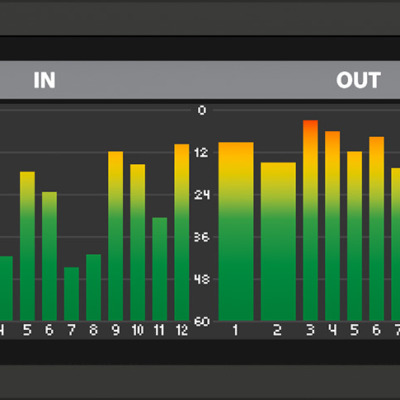Click output channel number 4 label

click(332, 330)
